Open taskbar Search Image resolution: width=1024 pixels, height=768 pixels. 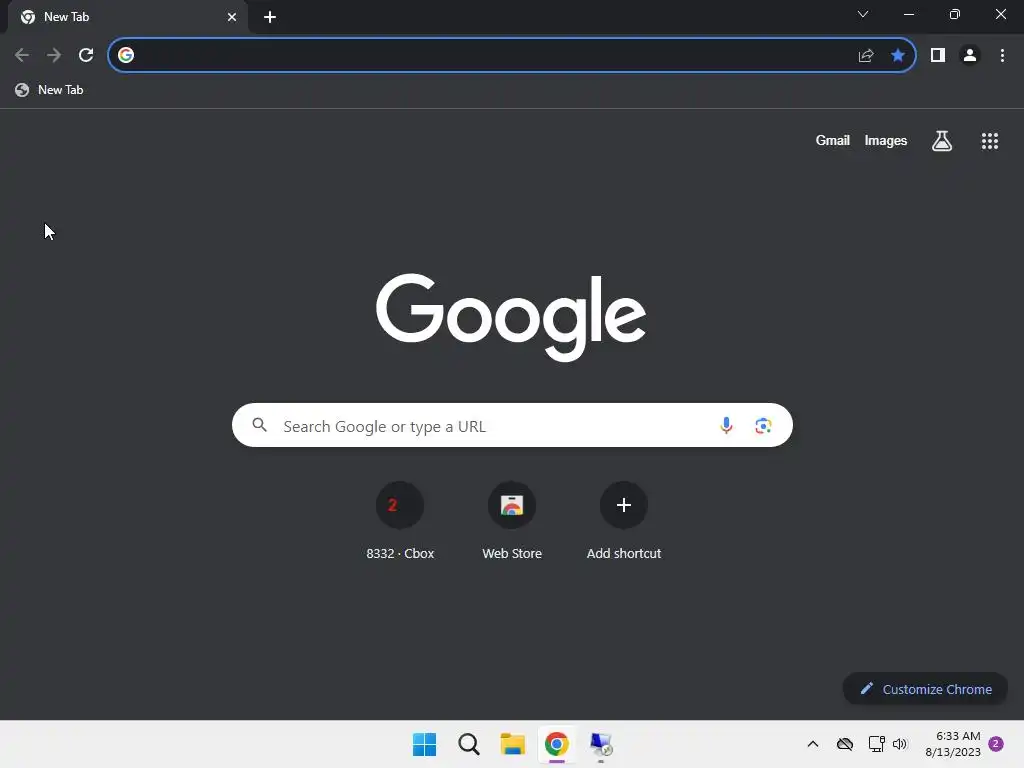(469, 744)
